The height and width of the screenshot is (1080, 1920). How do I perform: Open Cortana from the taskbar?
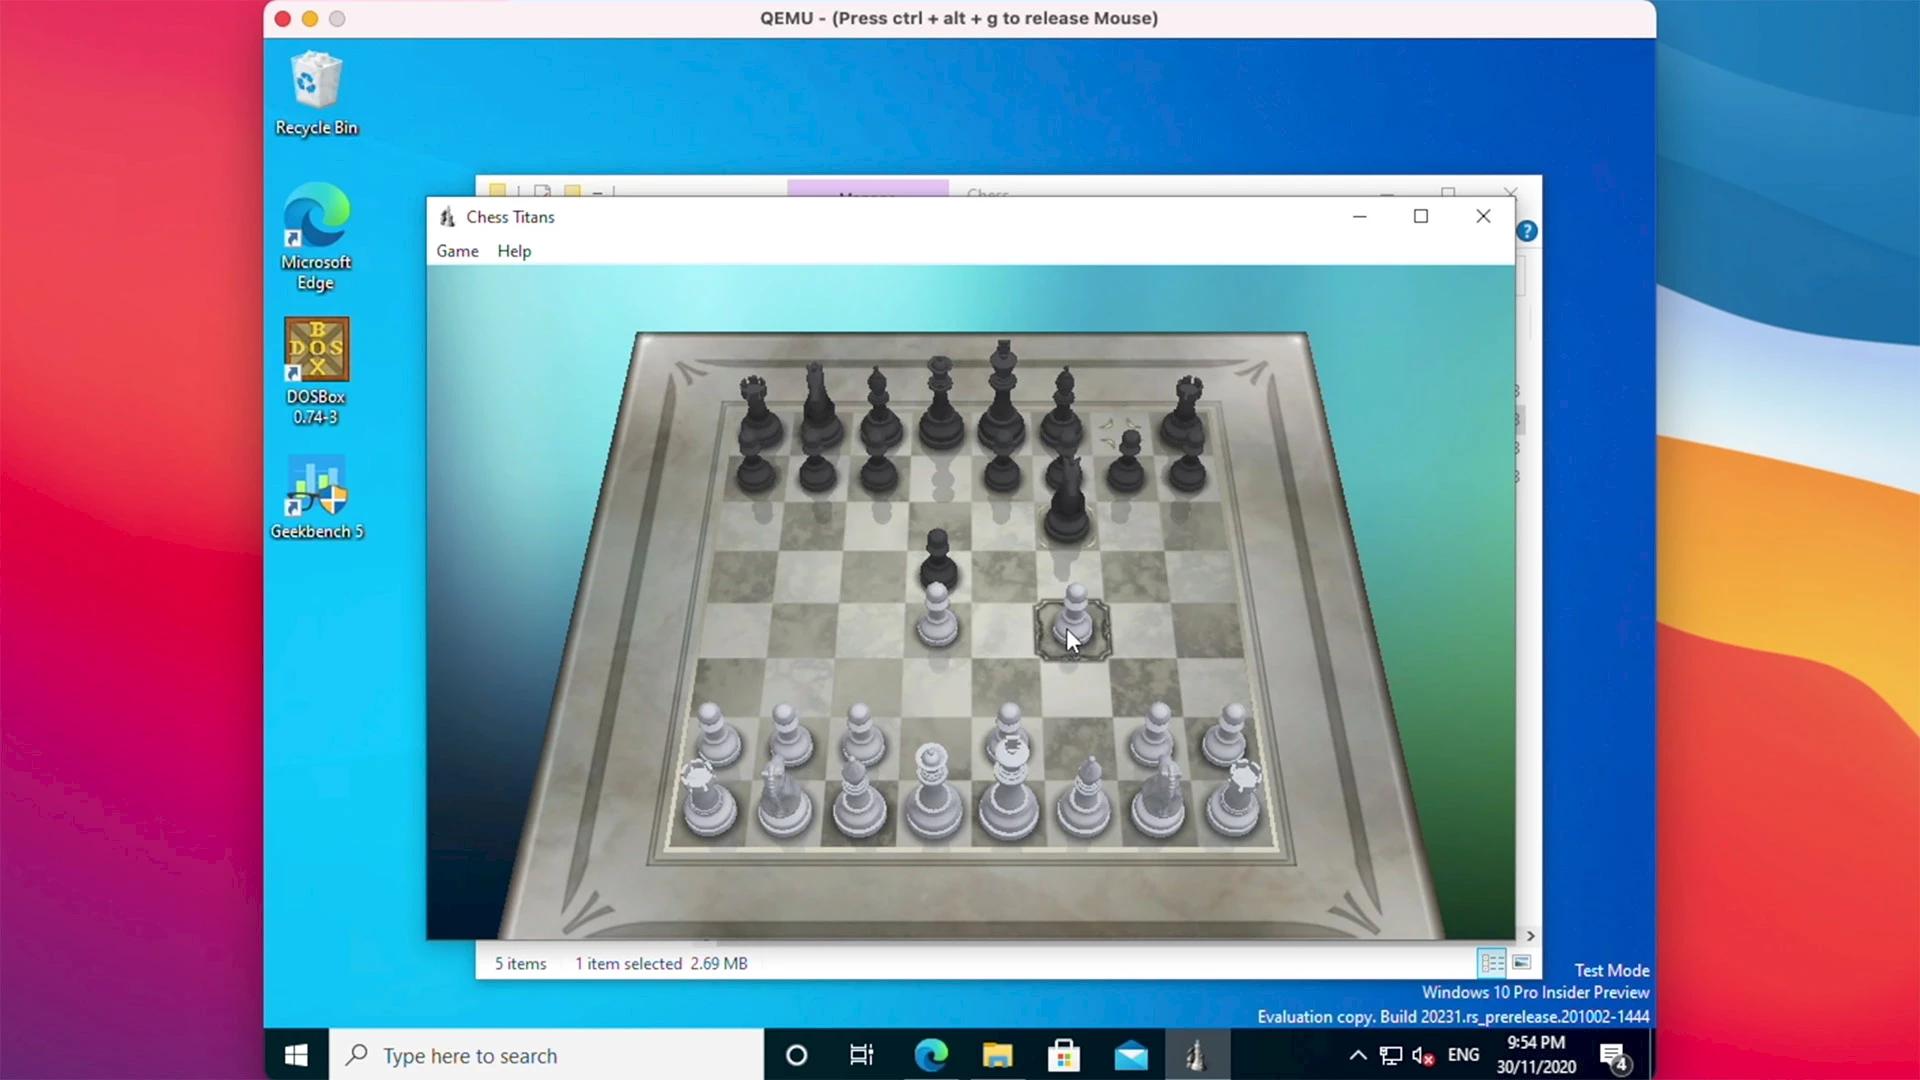[796, 1055]
